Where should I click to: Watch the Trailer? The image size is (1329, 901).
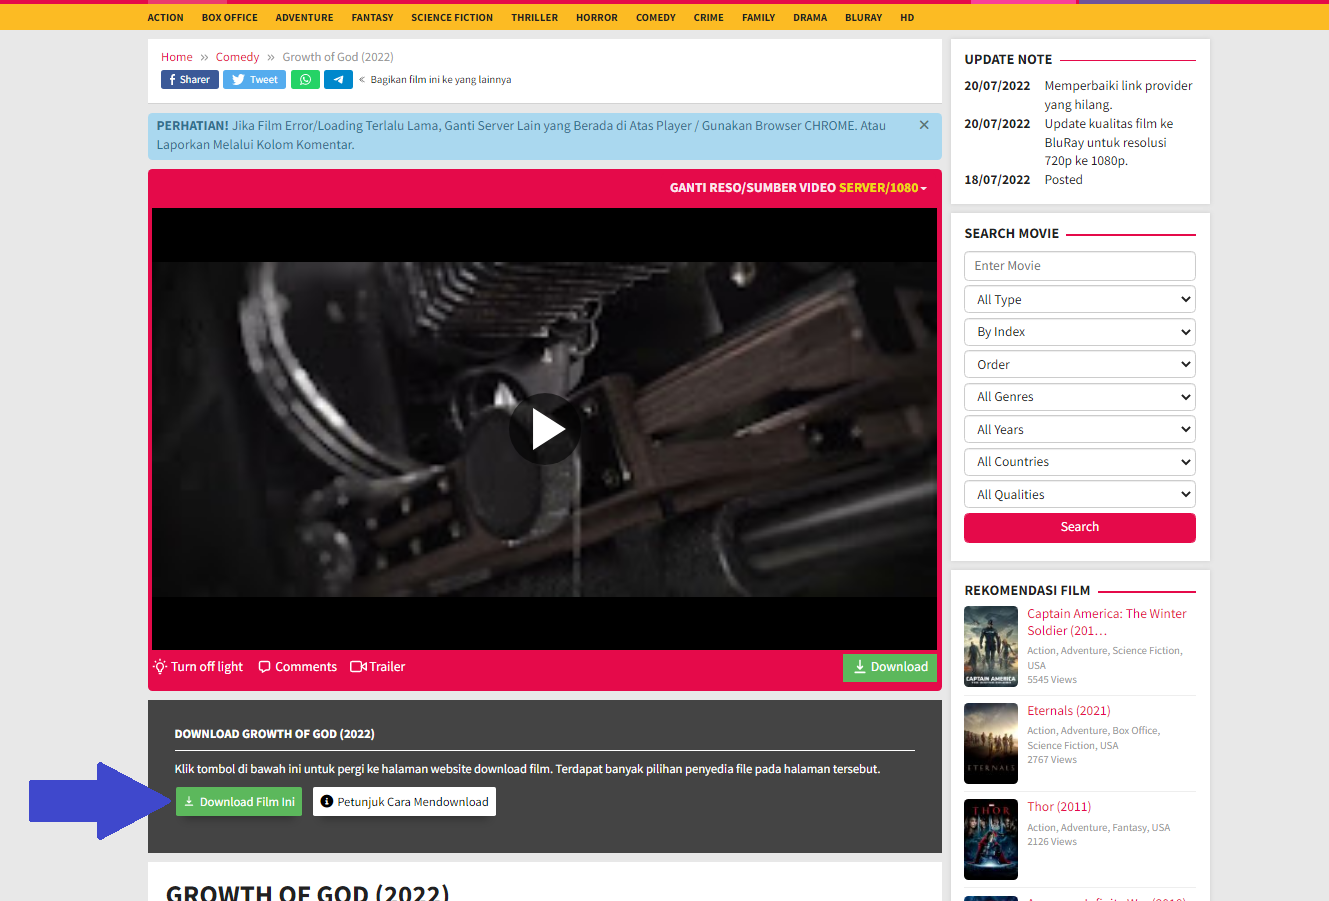coord(378,667)
